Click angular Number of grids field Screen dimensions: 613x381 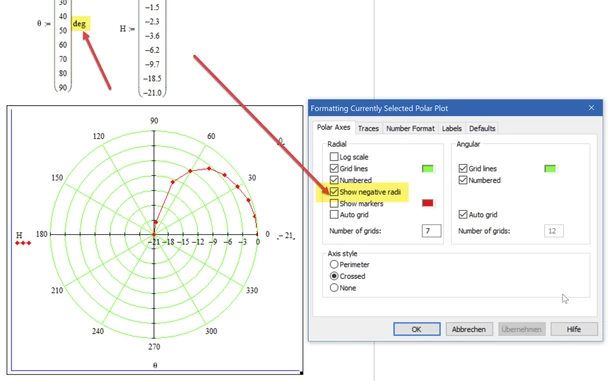554,231
